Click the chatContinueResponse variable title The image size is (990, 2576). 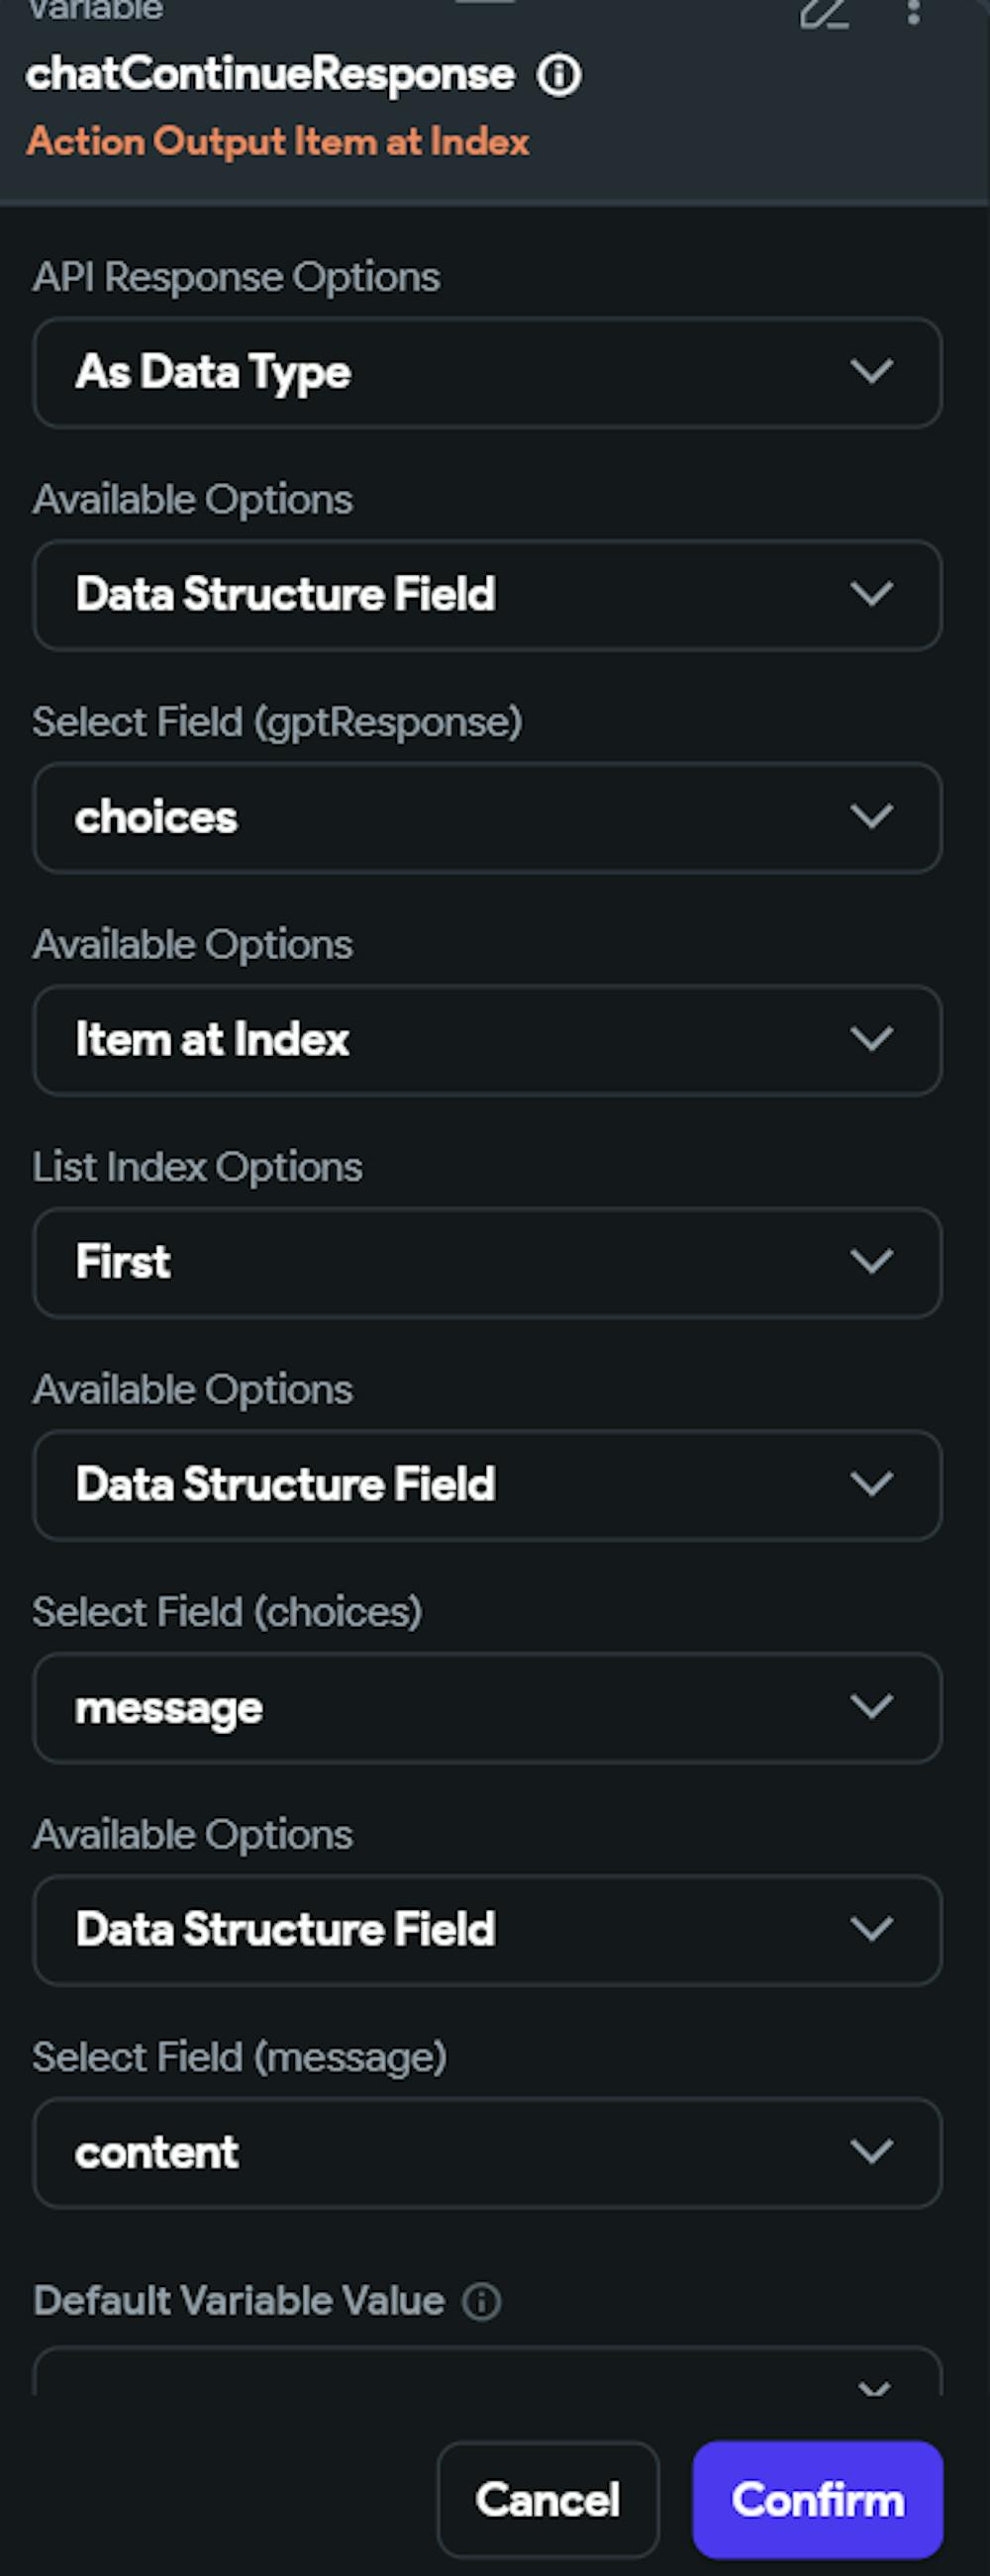click(x=270, y=75)
